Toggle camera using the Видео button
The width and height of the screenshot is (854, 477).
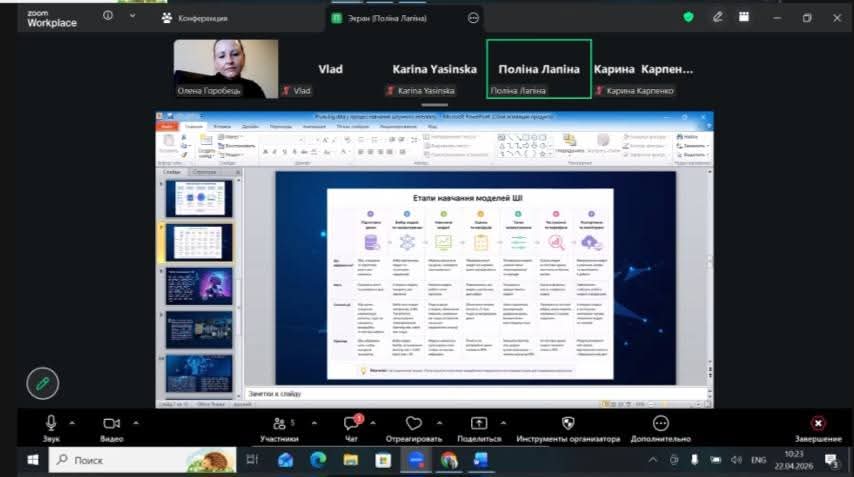coord(111,424)
